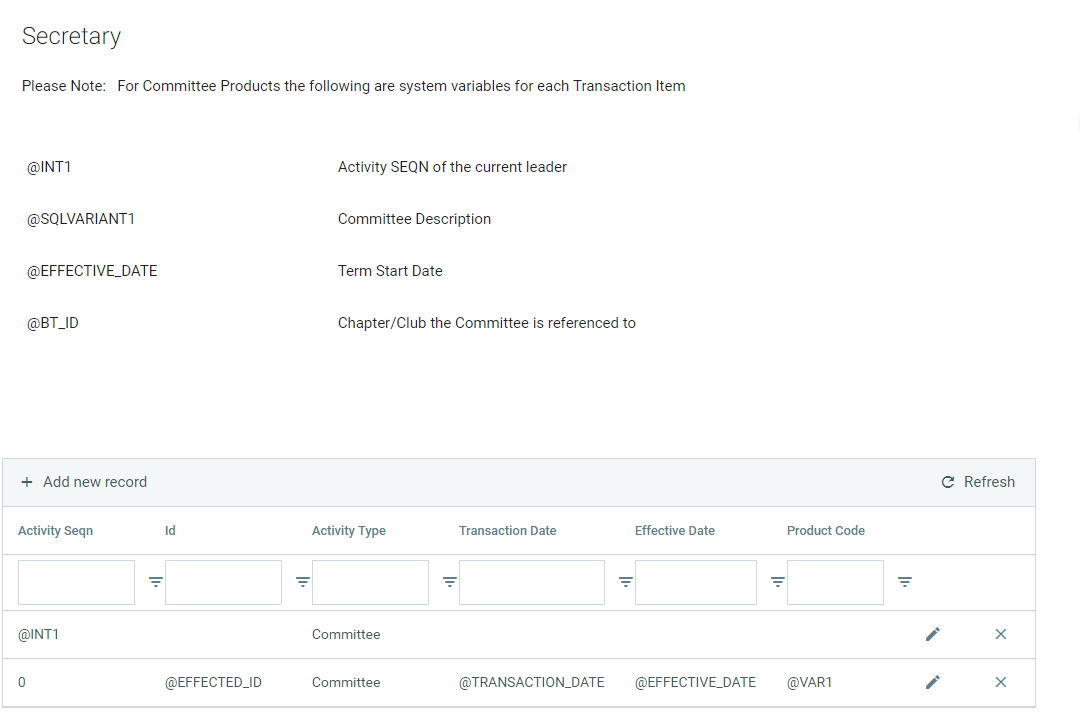
Task: Open filter icon for Activity Seqn column
Action: pos(155,582)
